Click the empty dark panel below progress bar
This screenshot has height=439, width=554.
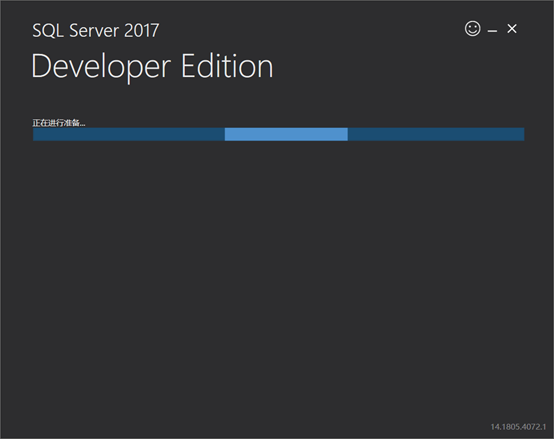pyautogui.click(x=277, y=275)
